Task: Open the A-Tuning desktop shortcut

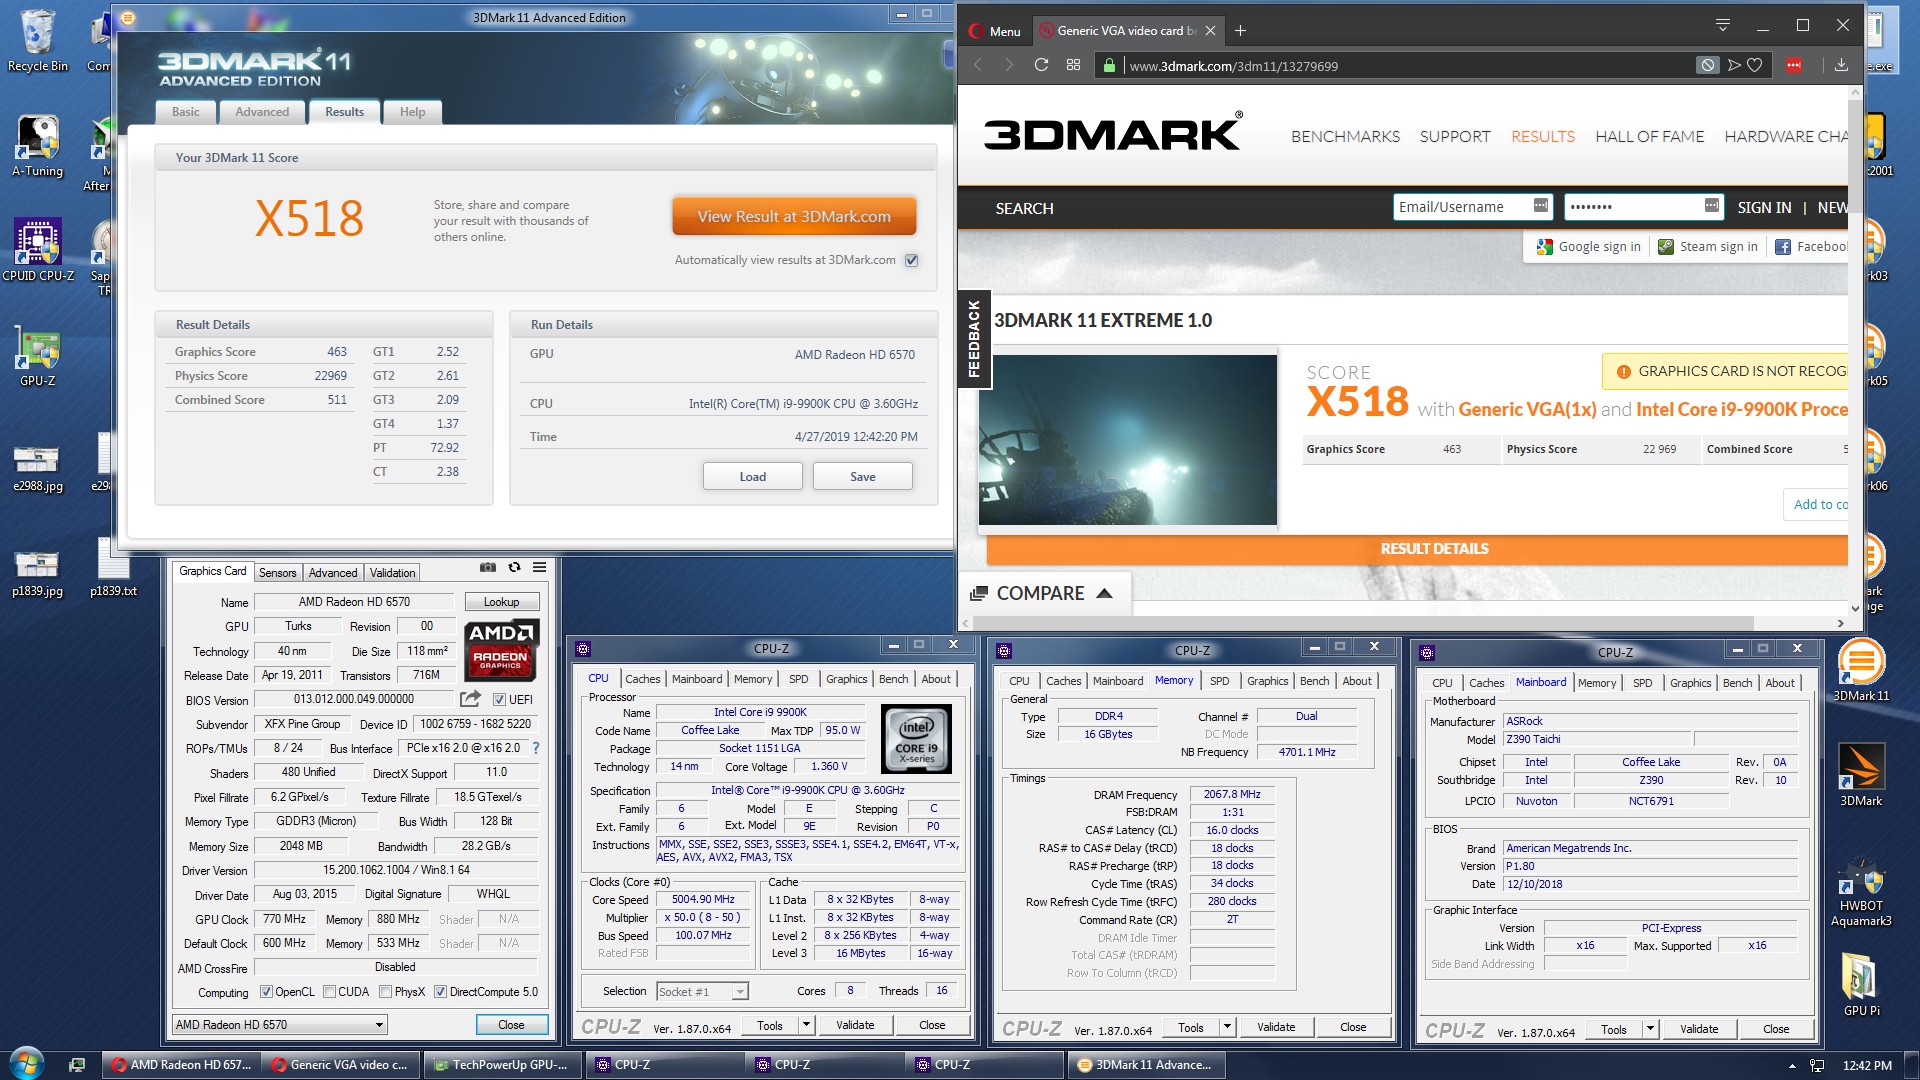Action: [38, 146]
